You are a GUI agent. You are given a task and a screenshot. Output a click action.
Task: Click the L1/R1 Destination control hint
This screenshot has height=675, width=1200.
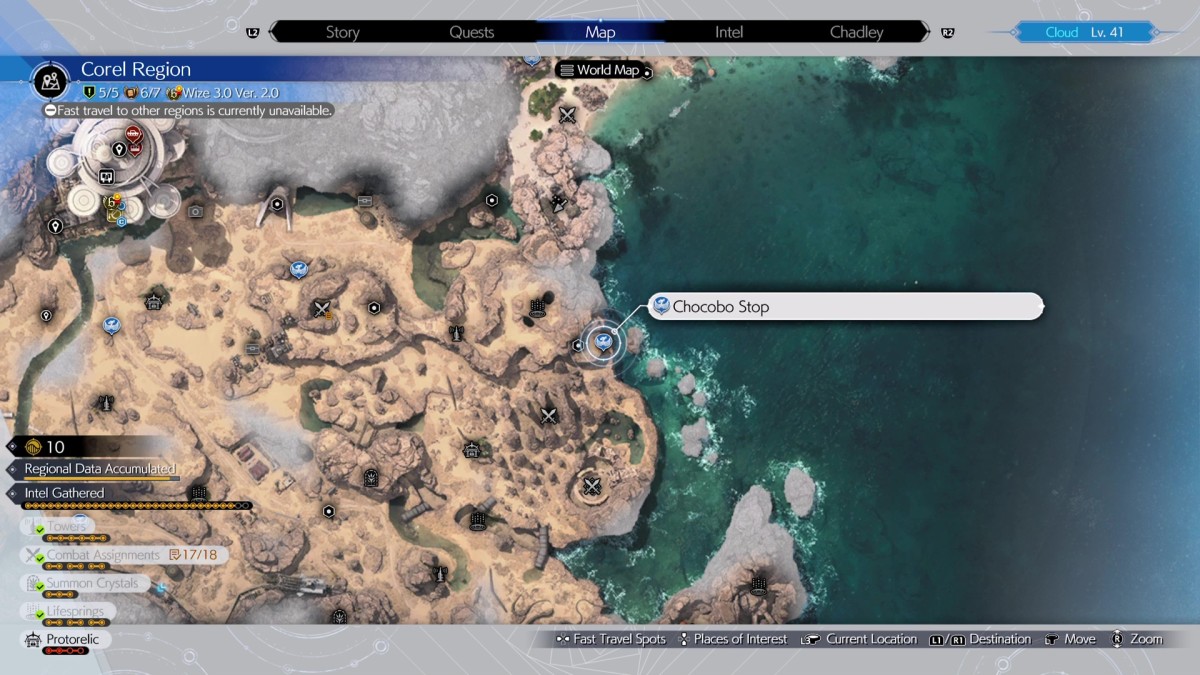(x=980, y=639)
